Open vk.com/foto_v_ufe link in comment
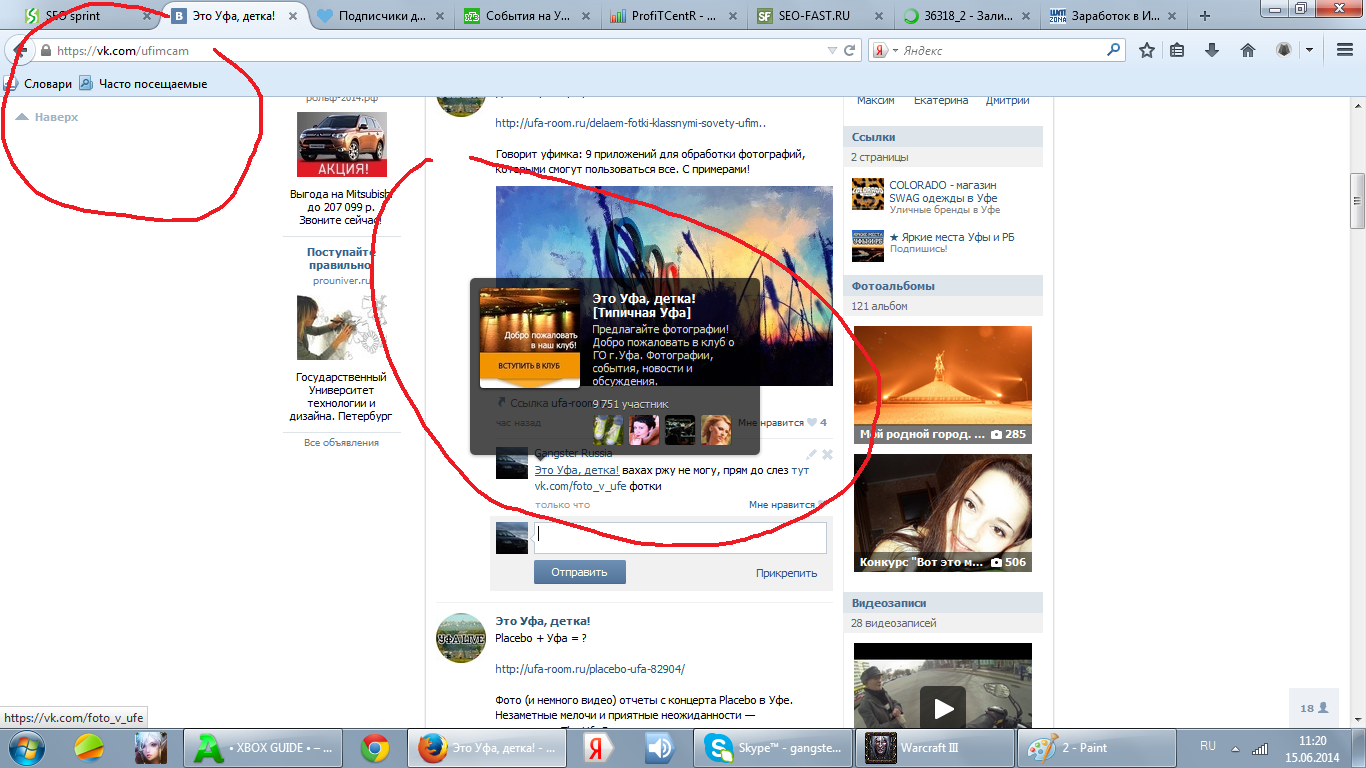This screenshot has width=1366, height=768. tap(581, 486)
